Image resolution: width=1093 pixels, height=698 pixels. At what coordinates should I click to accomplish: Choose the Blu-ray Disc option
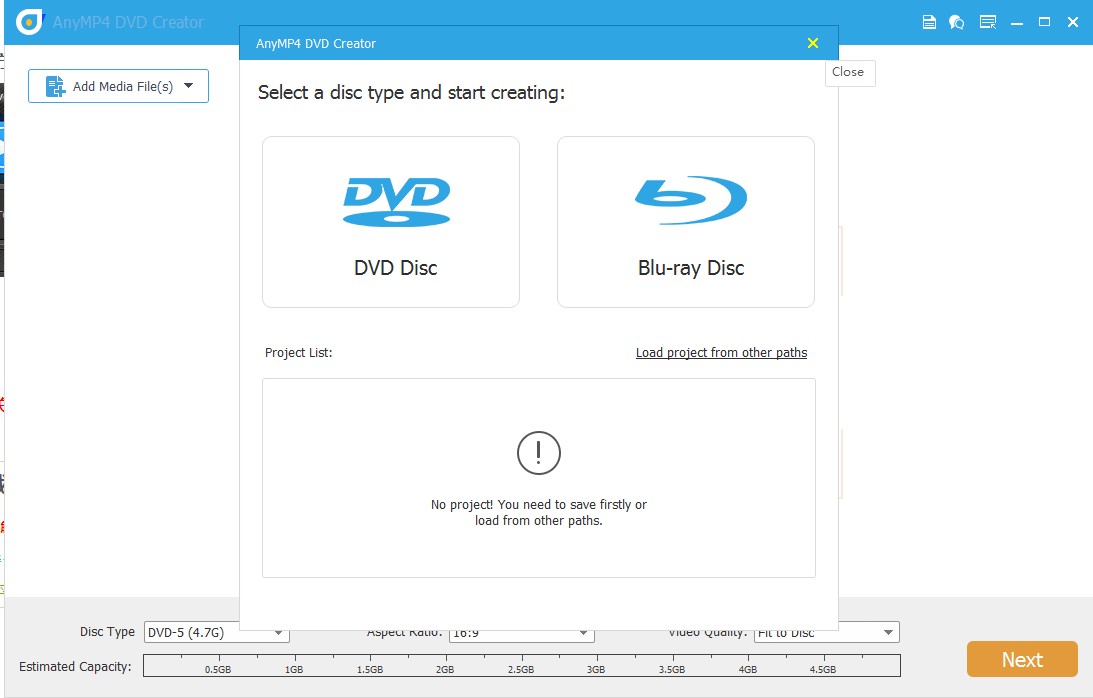686,222
